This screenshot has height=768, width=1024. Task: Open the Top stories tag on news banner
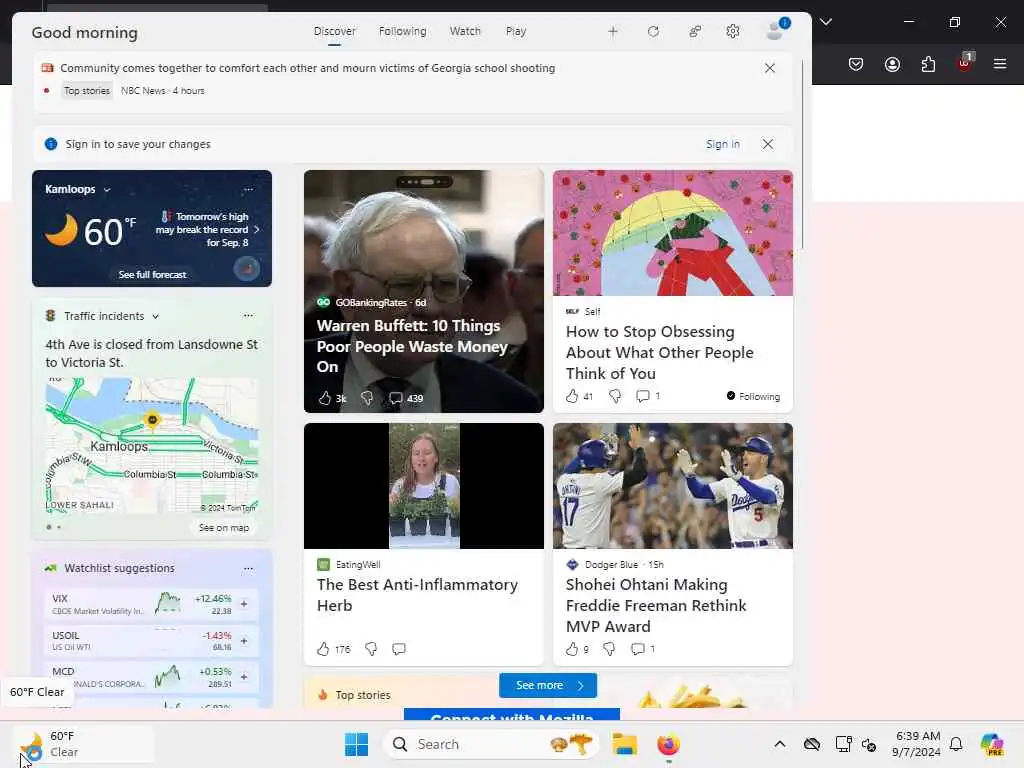[87, 91]
